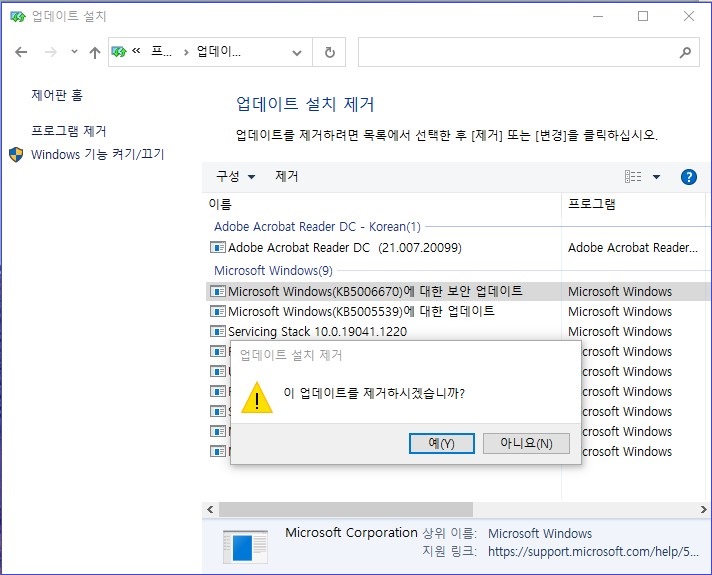The width and height of the screenshot is (712, 575).
Task: Click the Adobe Acrobat Reader... program cell
Action: point(633,248)
